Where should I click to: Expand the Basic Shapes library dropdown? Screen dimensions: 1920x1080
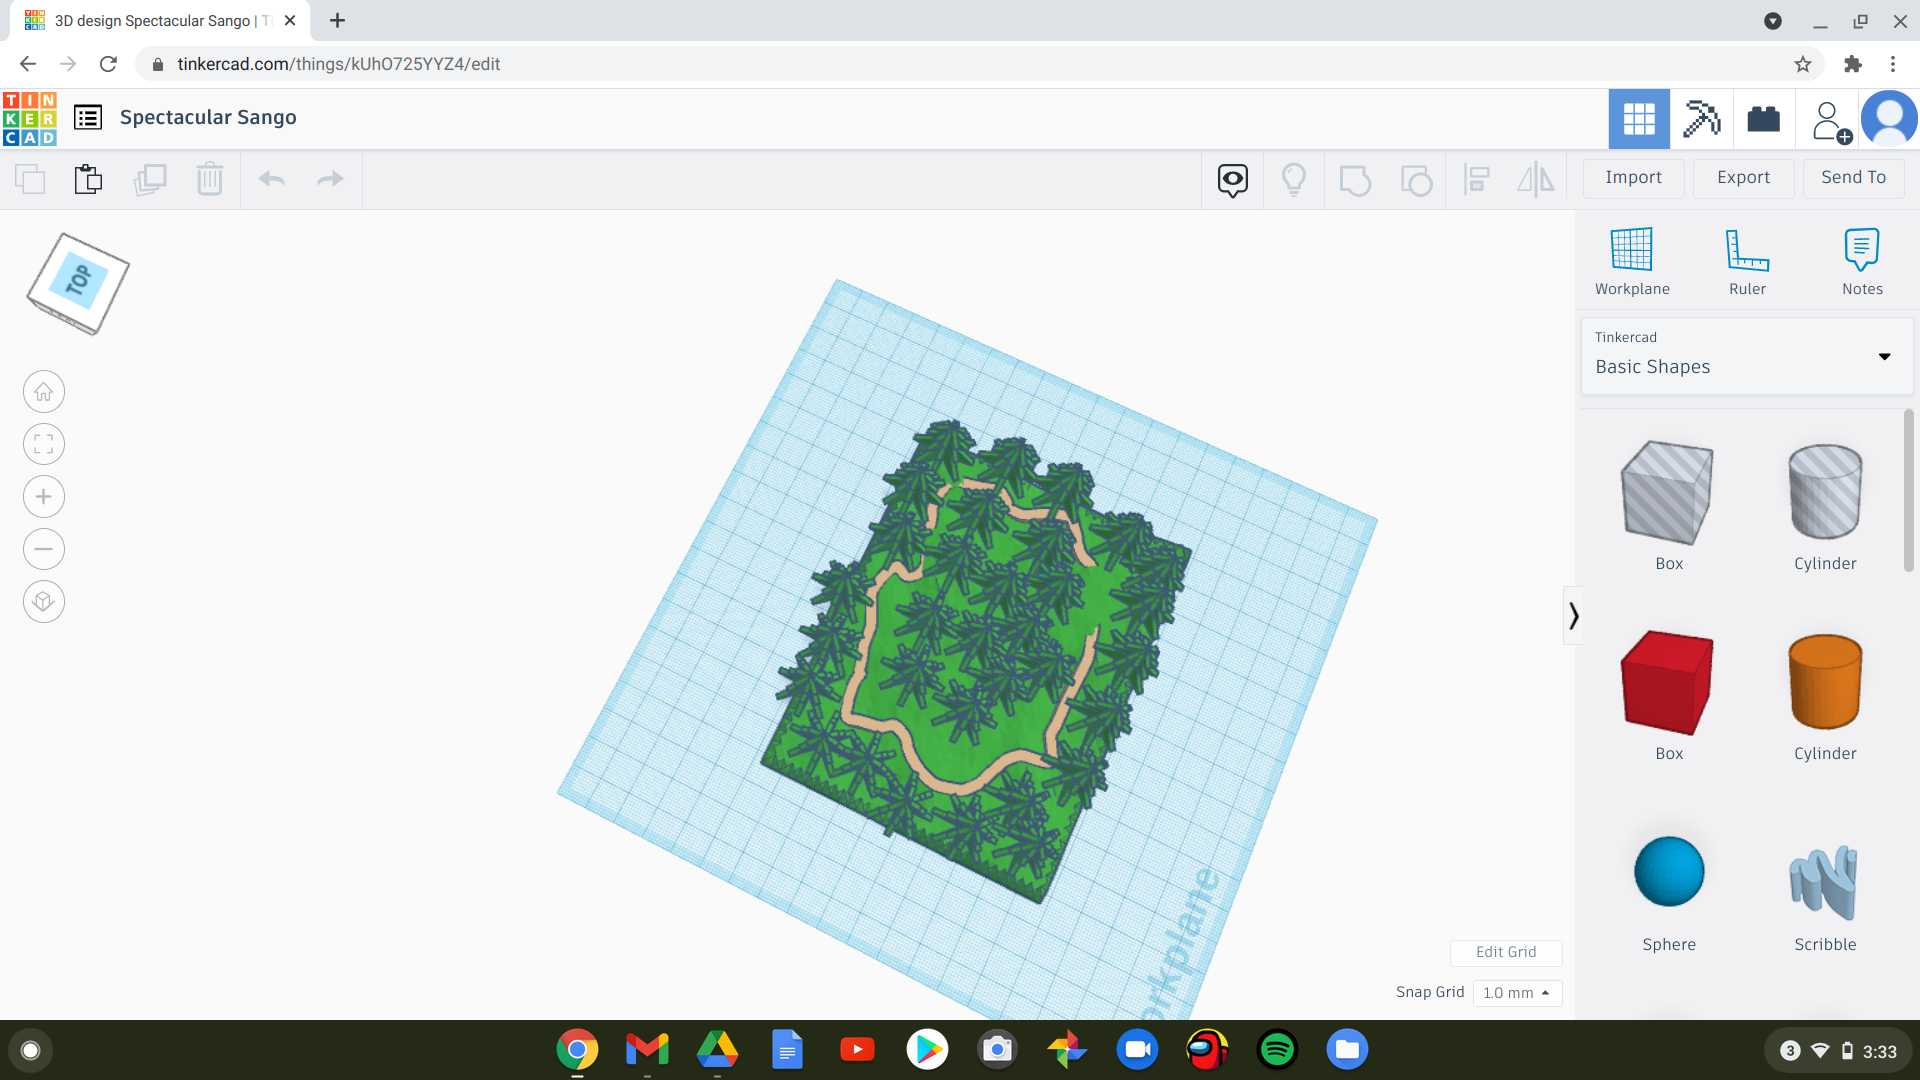pos(1747,356)
